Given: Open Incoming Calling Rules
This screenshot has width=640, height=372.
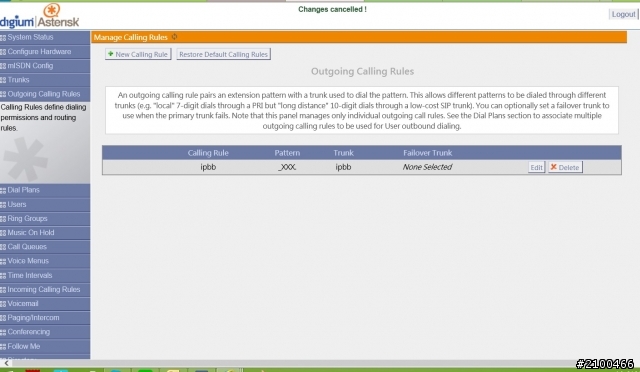Looking at the screenshot, I should [45, 290].
